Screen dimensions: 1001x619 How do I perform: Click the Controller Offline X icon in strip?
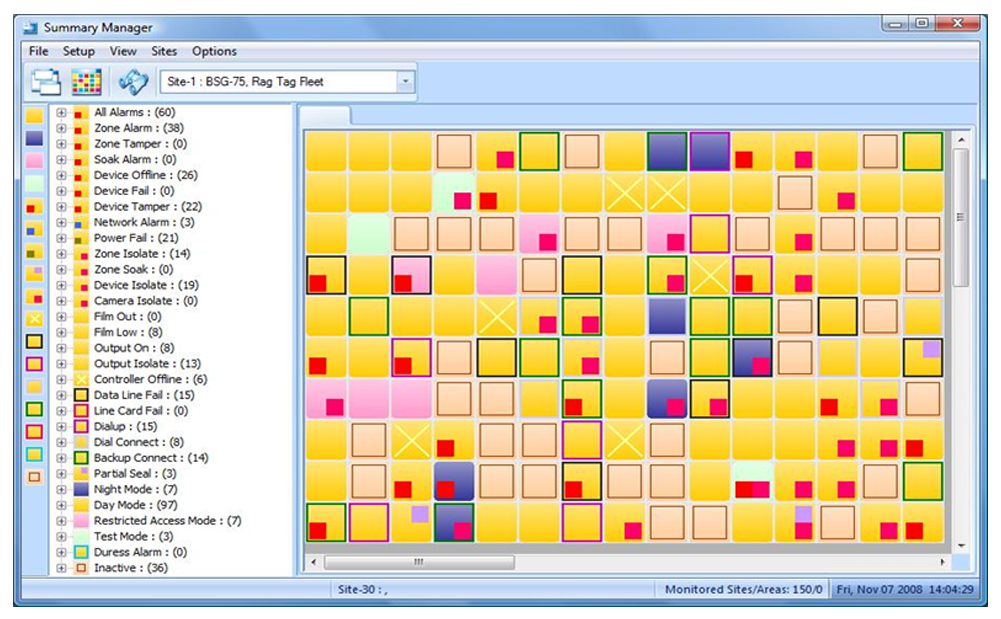[34, 318]
